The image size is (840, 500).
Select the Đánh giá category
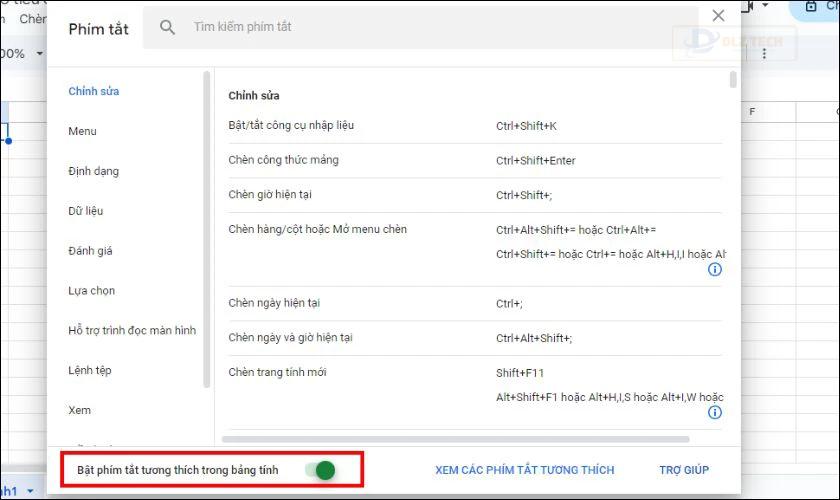90,251
